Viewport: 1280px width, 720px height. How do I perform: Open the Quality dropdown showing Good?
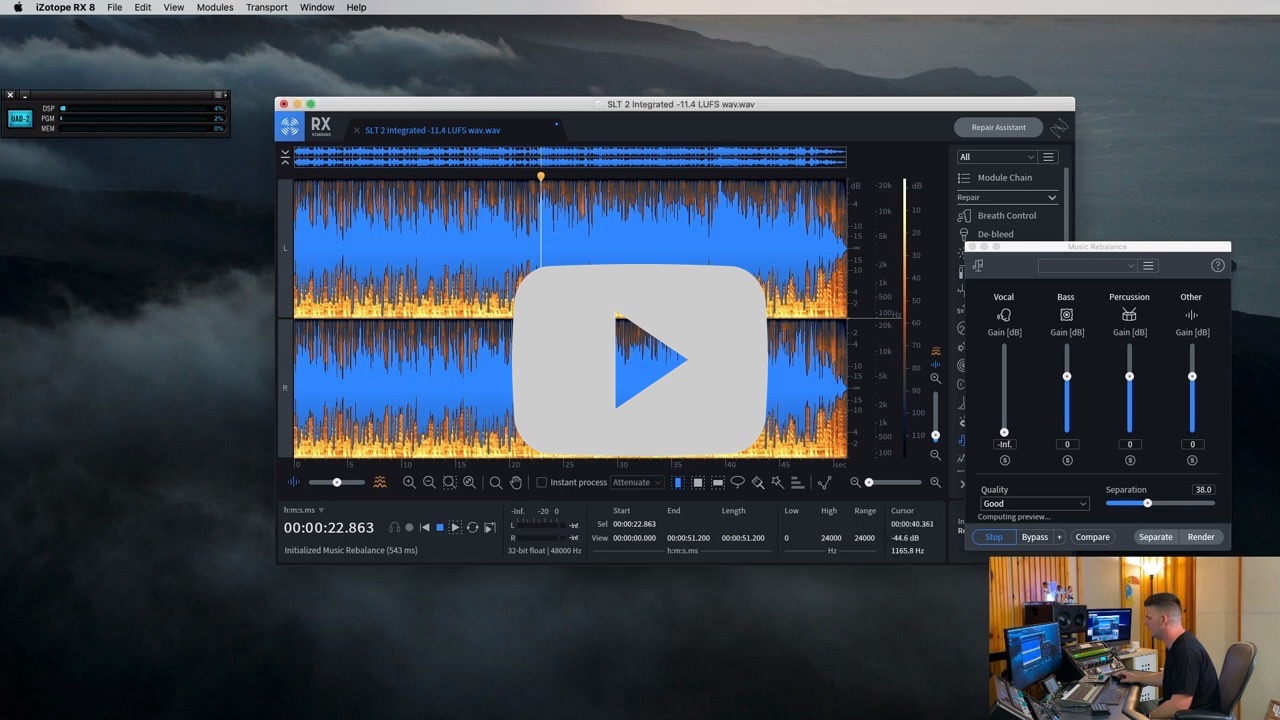click(1034, 504)
